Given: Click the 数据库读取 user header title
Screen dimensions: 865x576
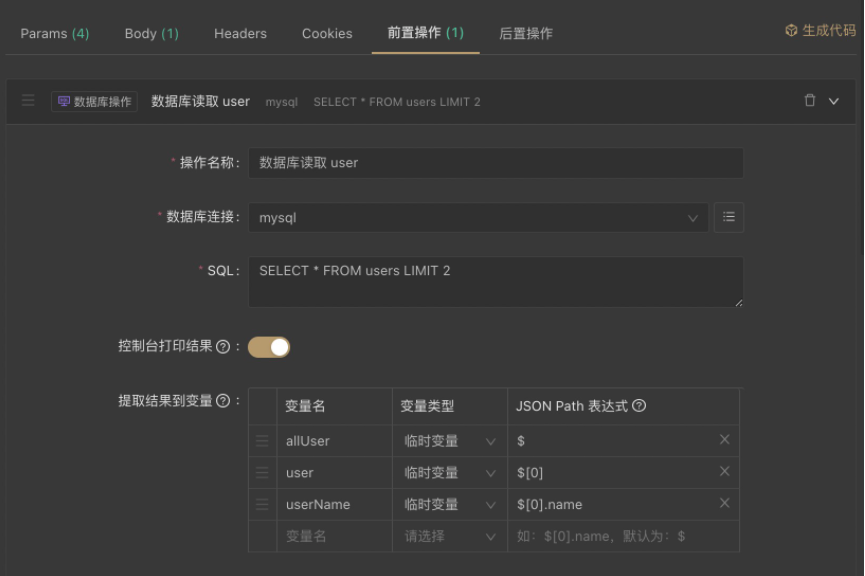Looking at the screenshot, I should [x=200, y=102].
